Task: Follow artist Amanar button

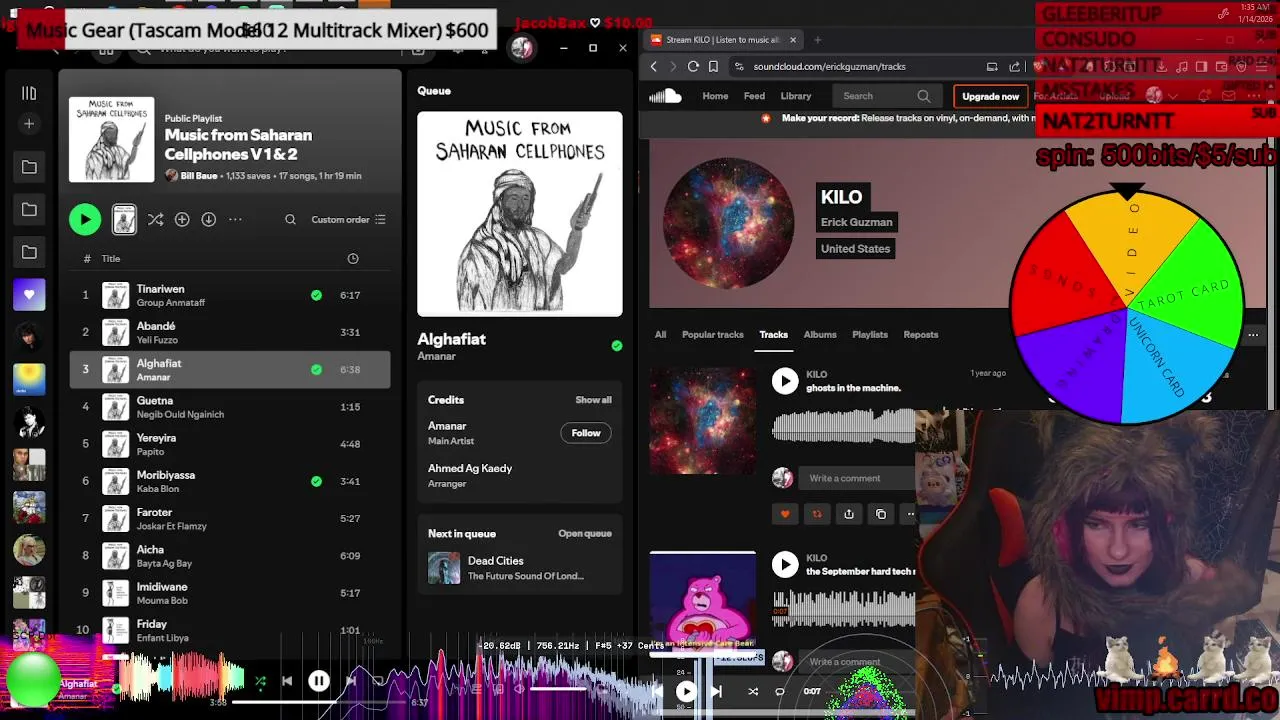Action: pos(586,433)
